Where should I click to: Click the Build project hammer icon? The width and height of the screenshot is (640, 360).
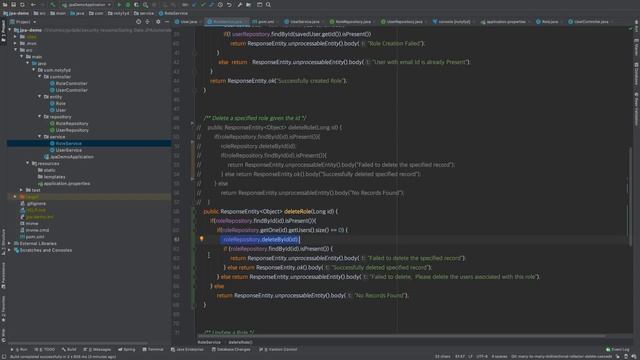pos(53,5)
